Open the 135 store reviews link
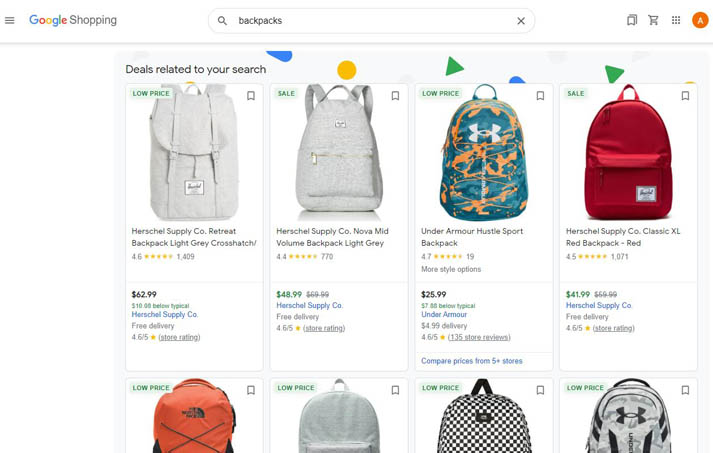 (x=479, y=337)
